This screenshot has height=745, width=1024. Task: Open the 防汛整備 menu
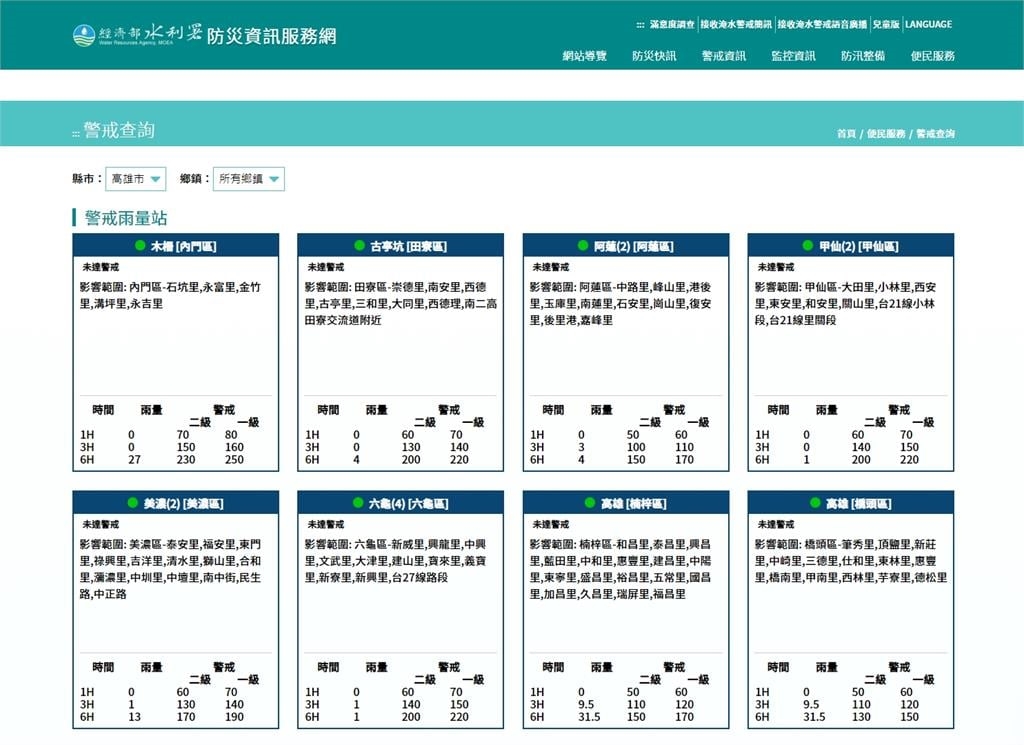coord(863,56)
